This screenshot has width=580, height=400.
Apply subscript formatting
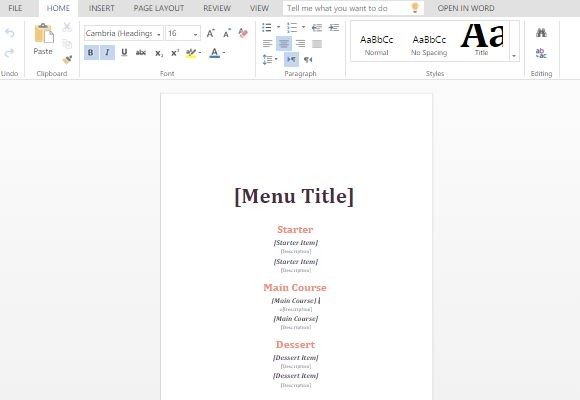159,53
